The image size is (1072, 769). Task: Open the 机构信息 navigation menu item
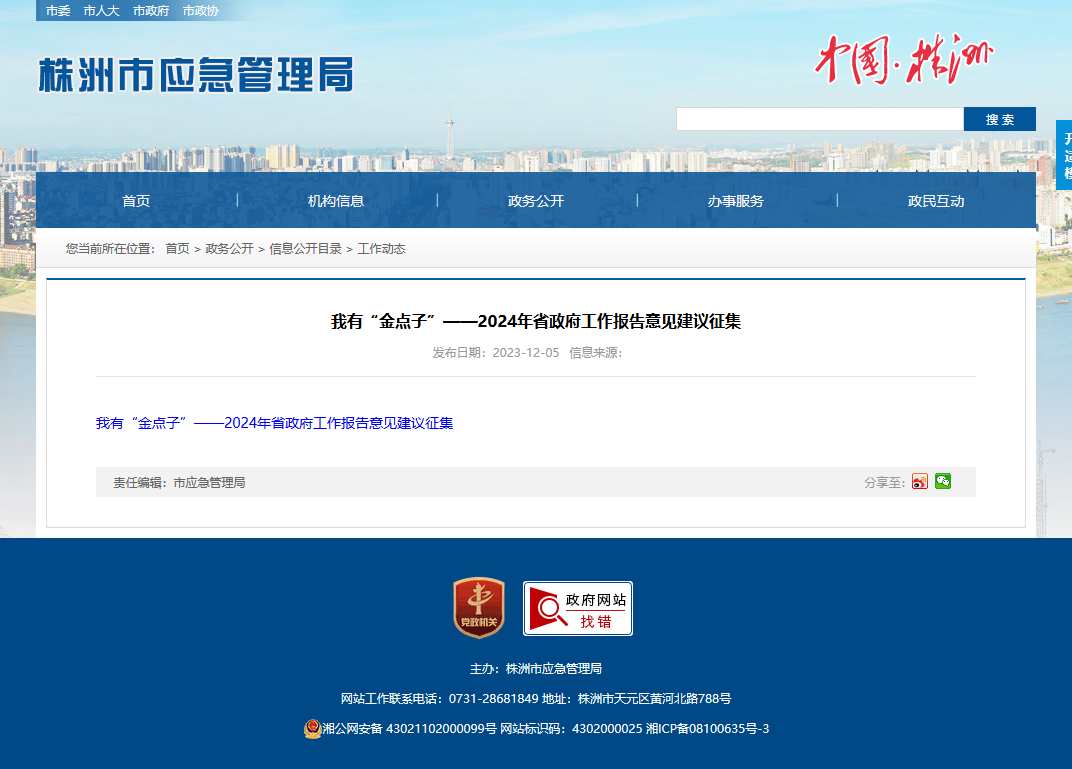point(336,201)
